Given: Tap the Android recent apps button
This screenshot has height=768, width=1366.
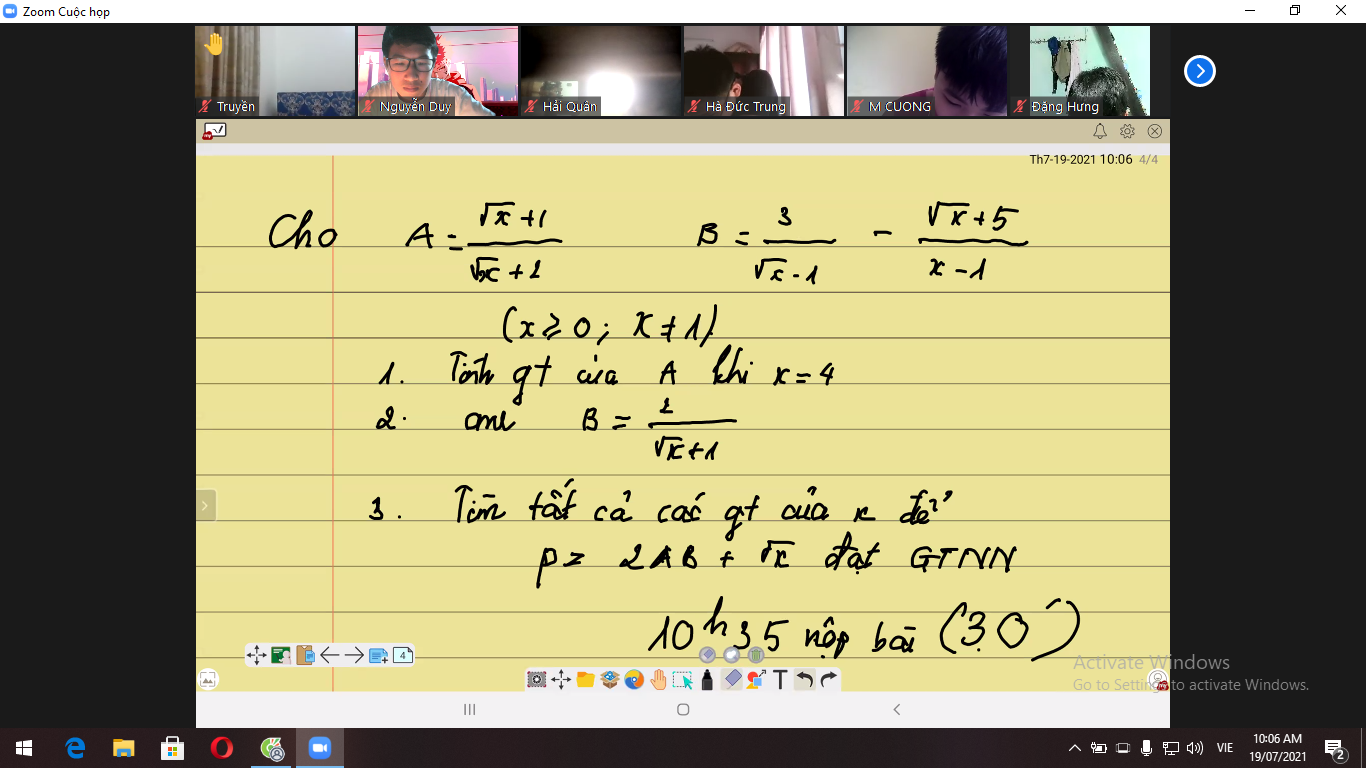Looking at the screenshot, I should point(469,709).
